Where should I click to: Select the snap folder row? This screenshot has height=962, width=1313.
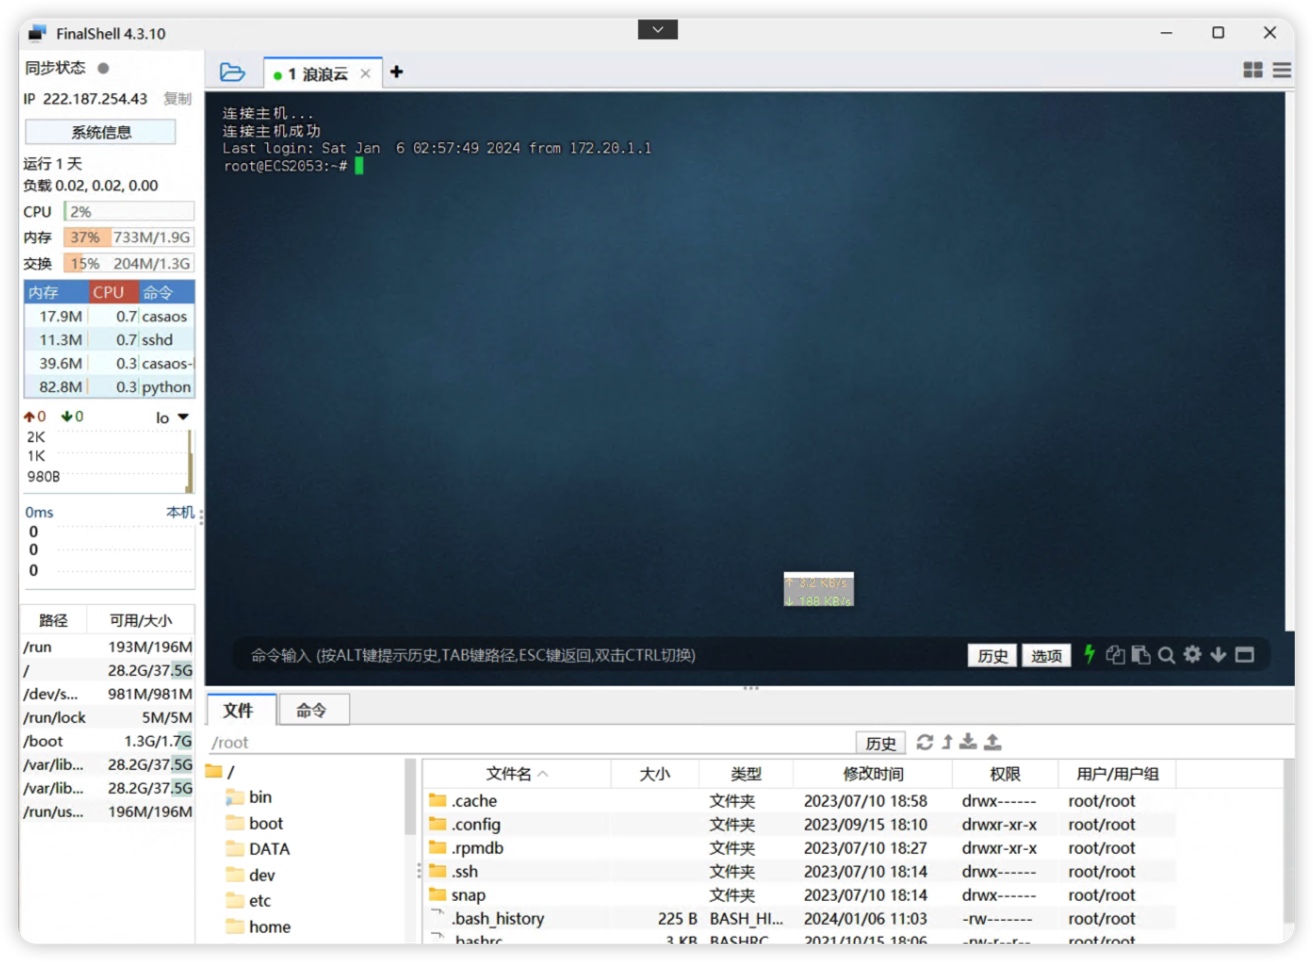tap(800, 894)
